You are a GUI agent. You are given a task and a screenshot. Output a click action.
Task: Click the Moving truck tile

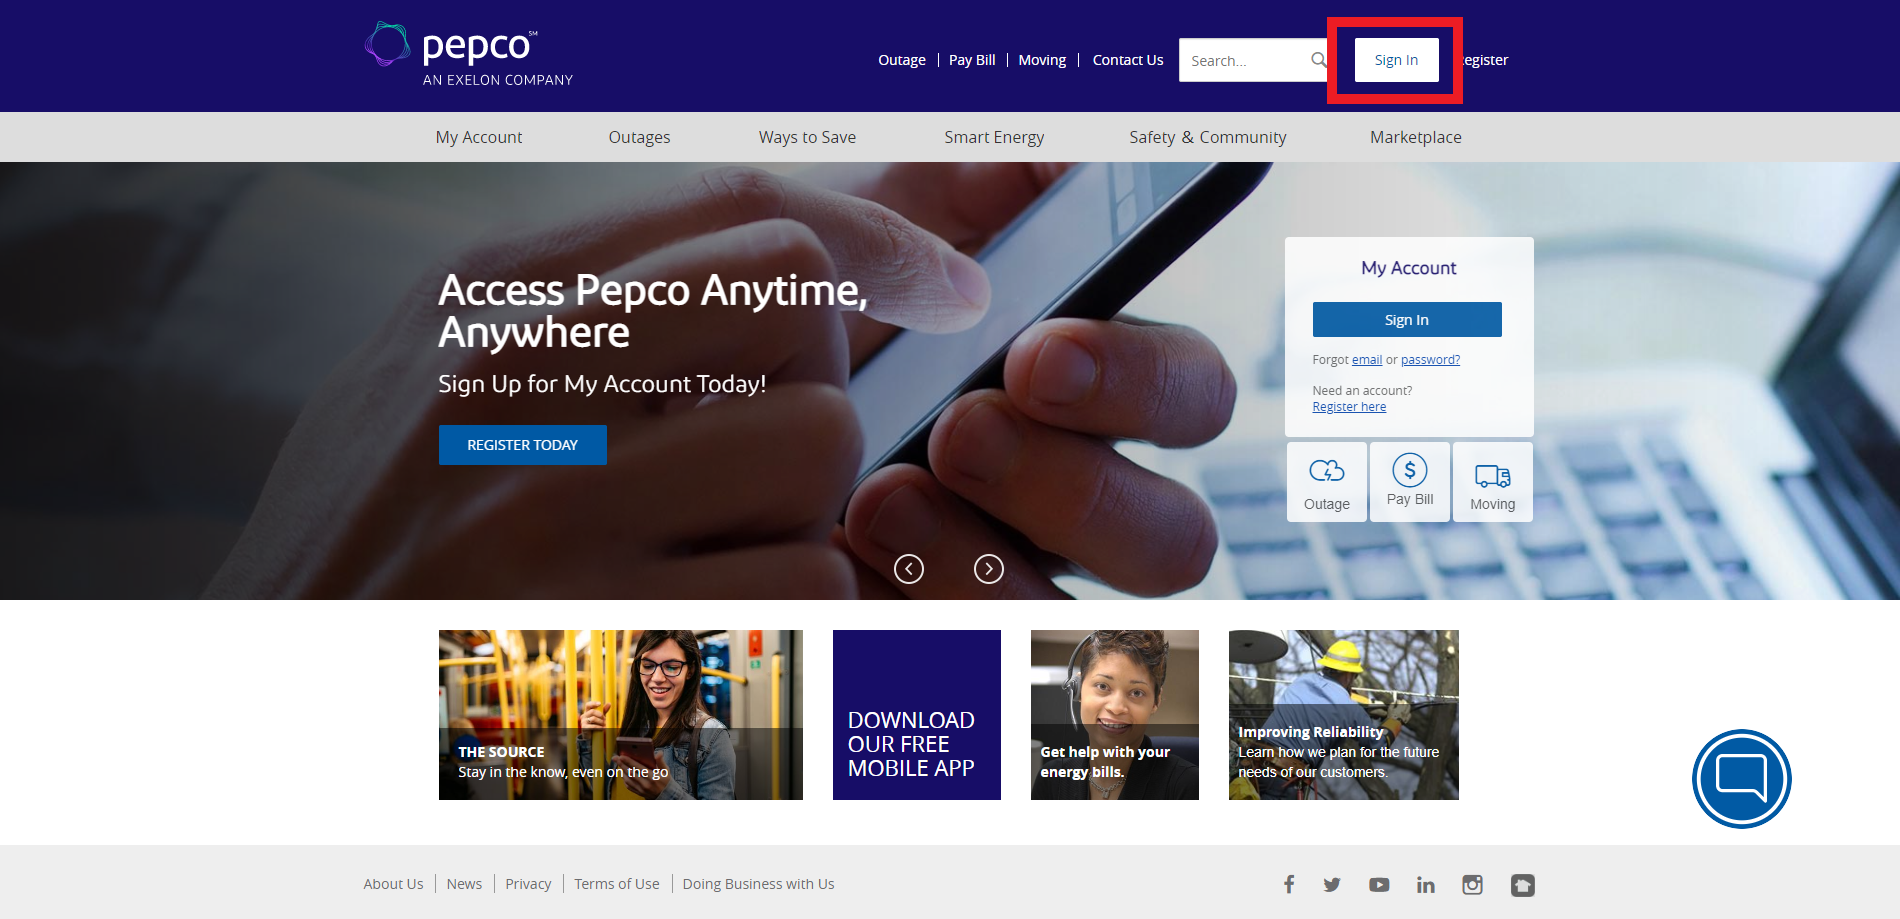click(1493, 482)
